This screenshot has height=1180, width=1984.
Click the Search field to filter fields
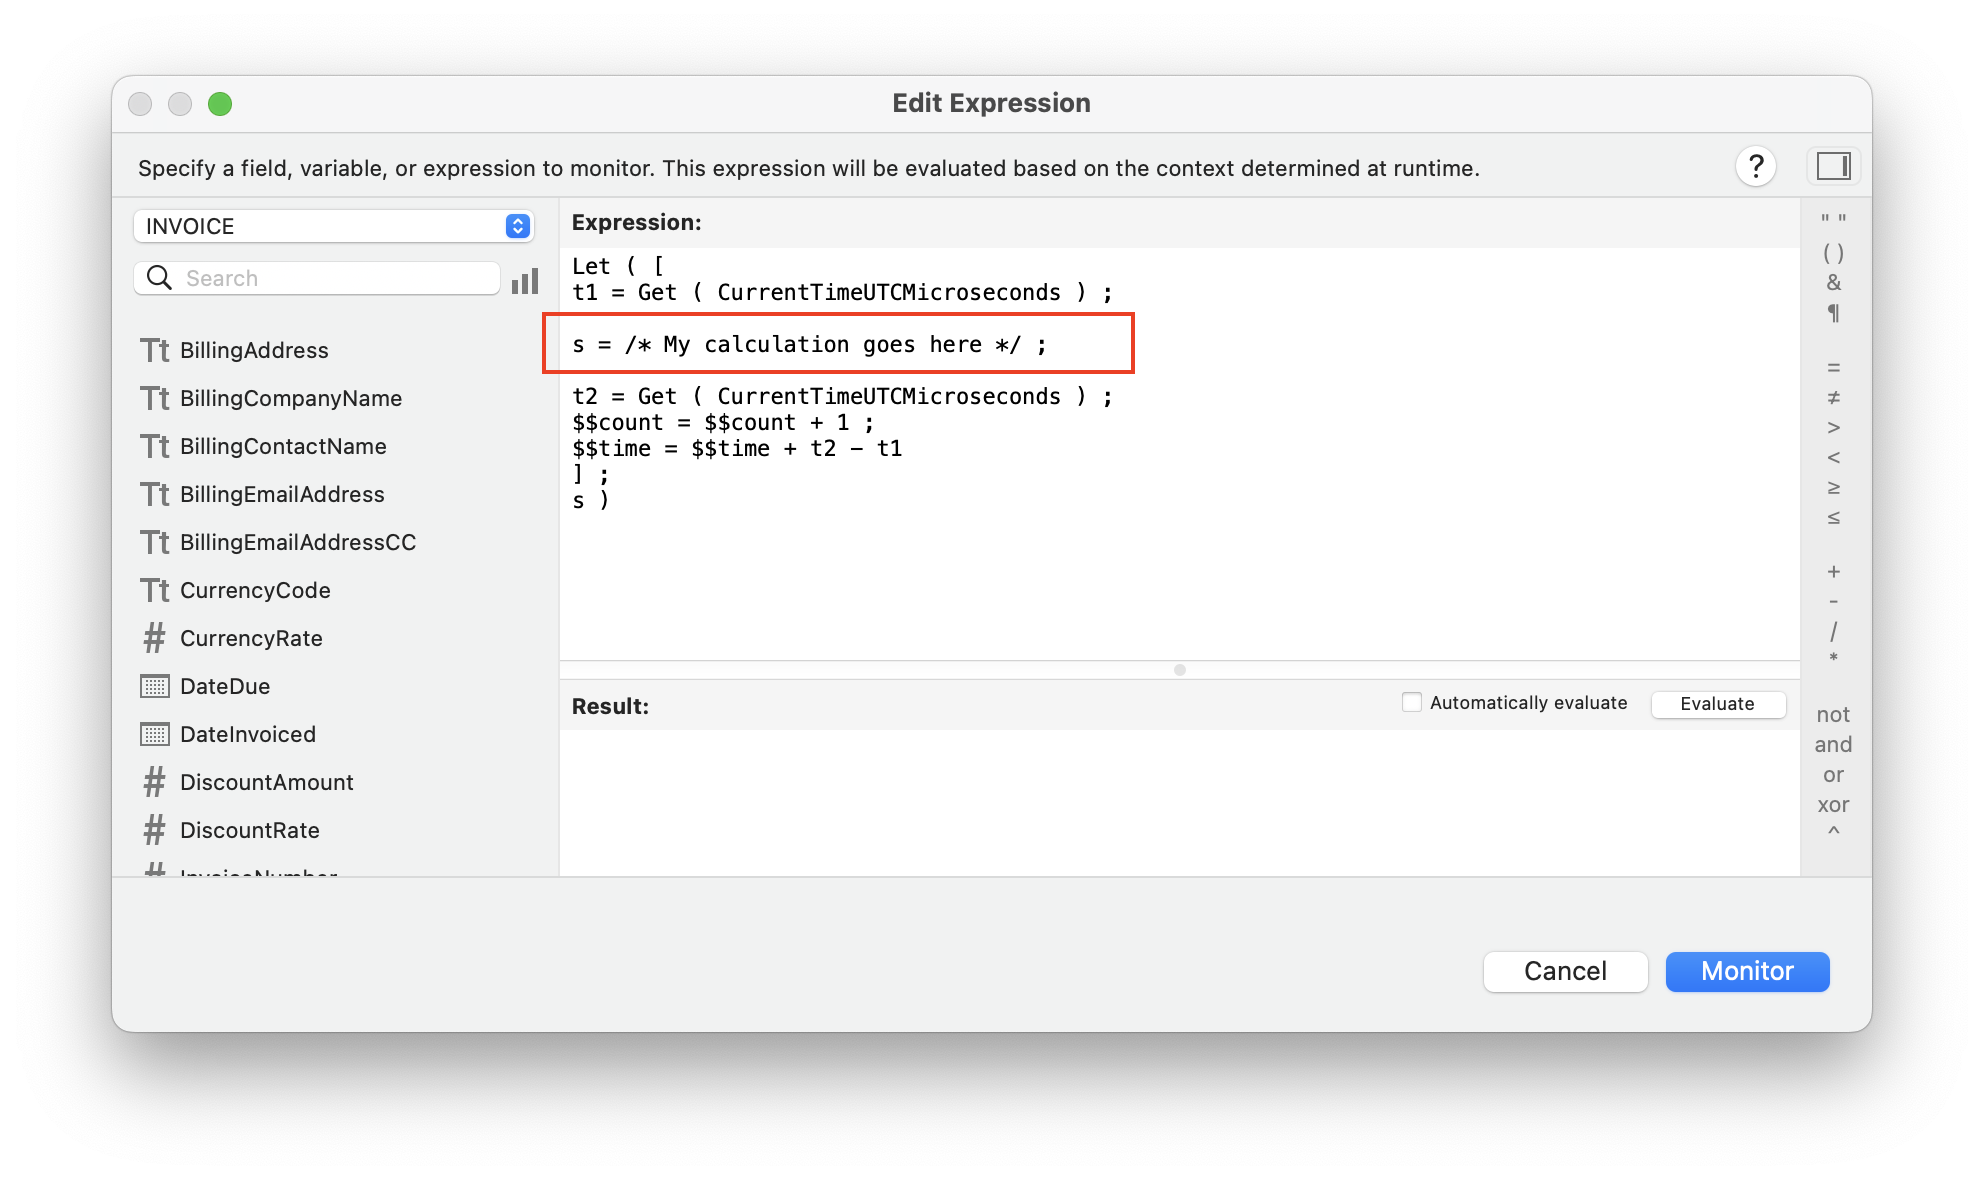coord(323,277)
